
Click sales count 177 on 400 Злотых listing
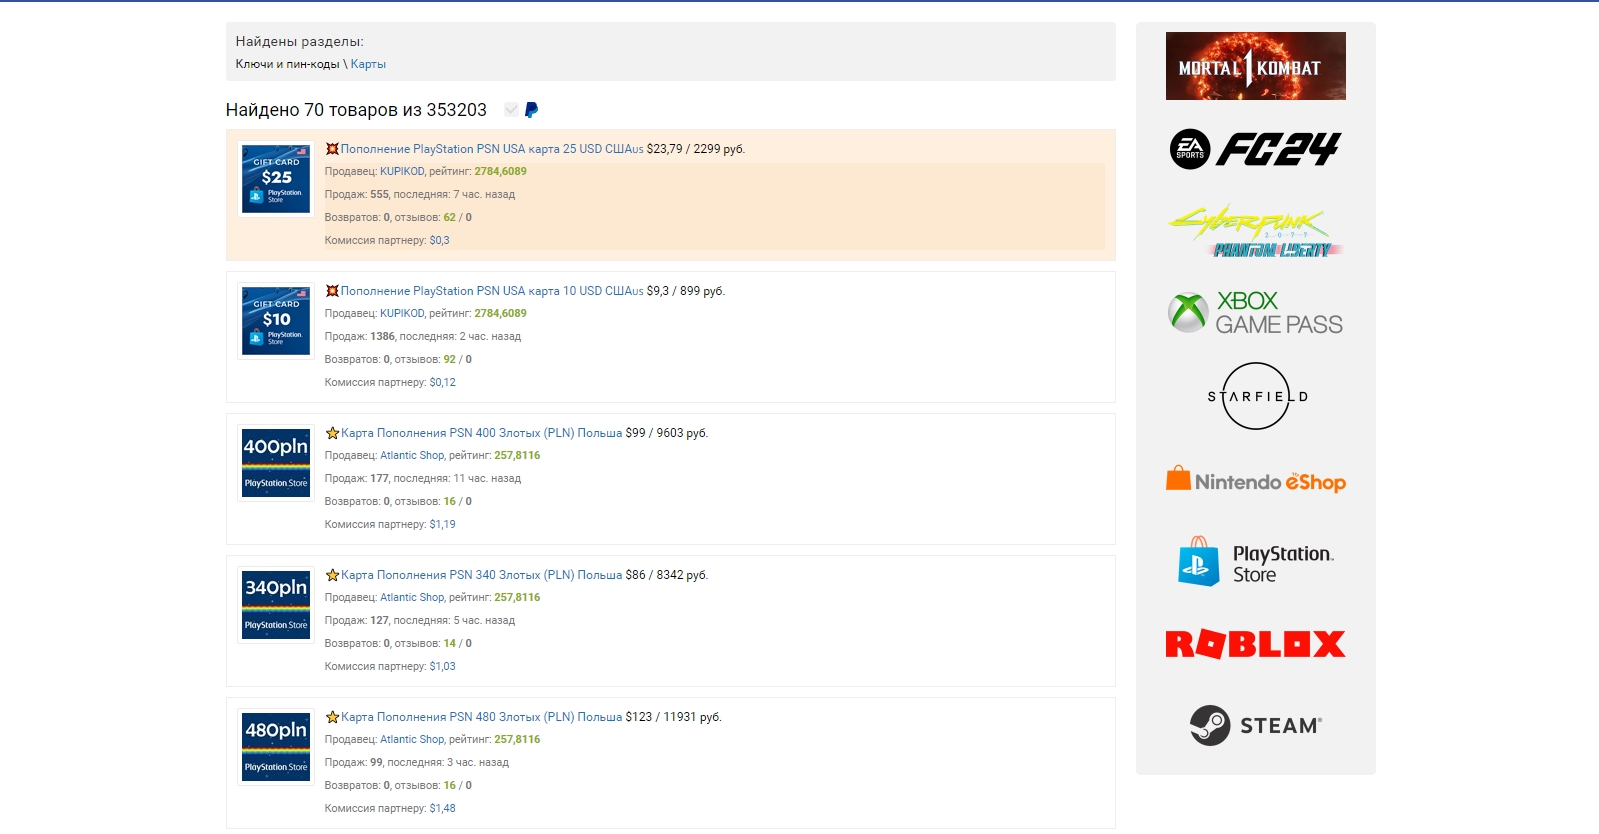[x=379, y=479]
